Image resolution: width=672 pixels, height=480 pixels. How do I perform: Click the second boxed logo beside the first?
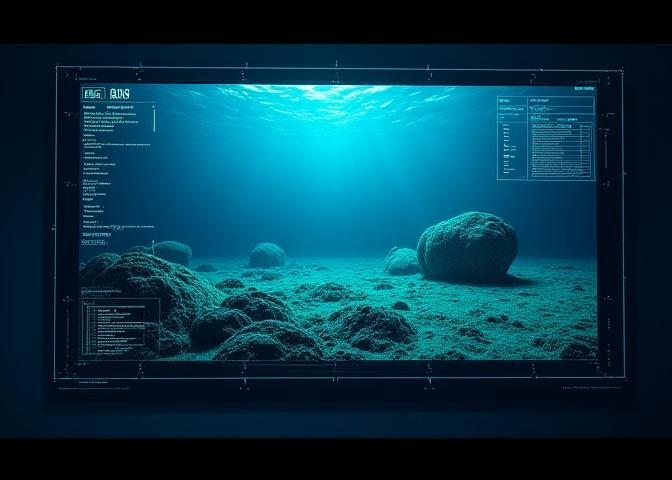[120, 94]
